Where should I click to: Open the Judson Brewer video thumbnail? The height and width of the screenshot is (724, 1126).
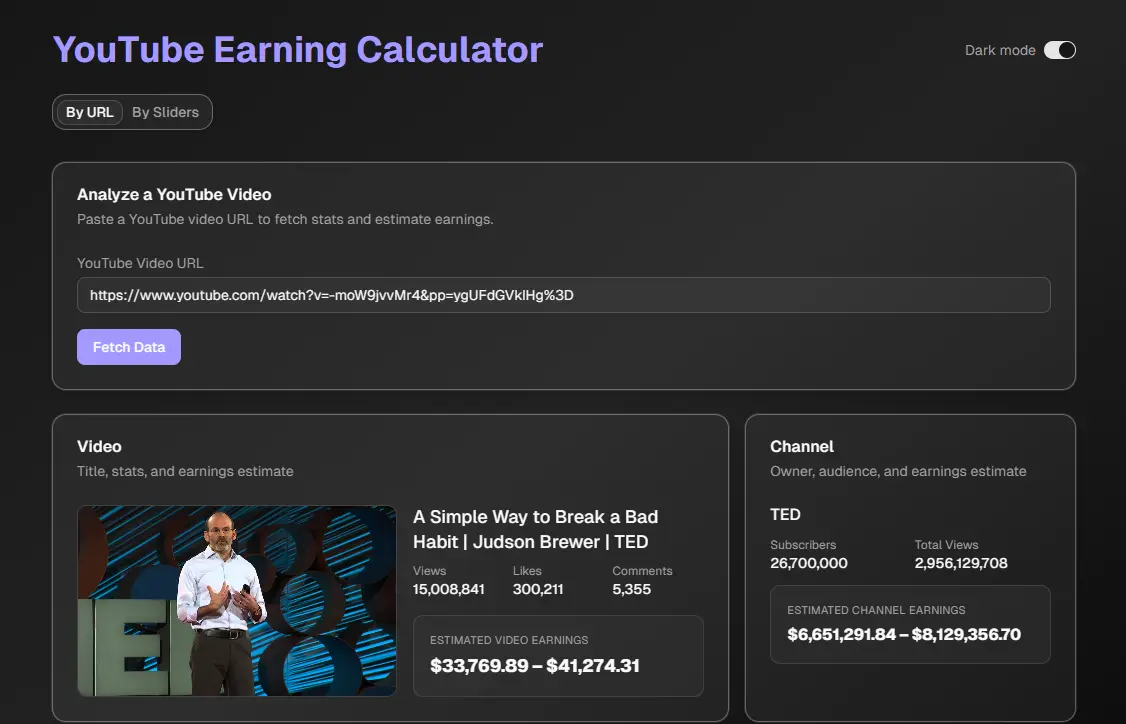click(237, 600)
